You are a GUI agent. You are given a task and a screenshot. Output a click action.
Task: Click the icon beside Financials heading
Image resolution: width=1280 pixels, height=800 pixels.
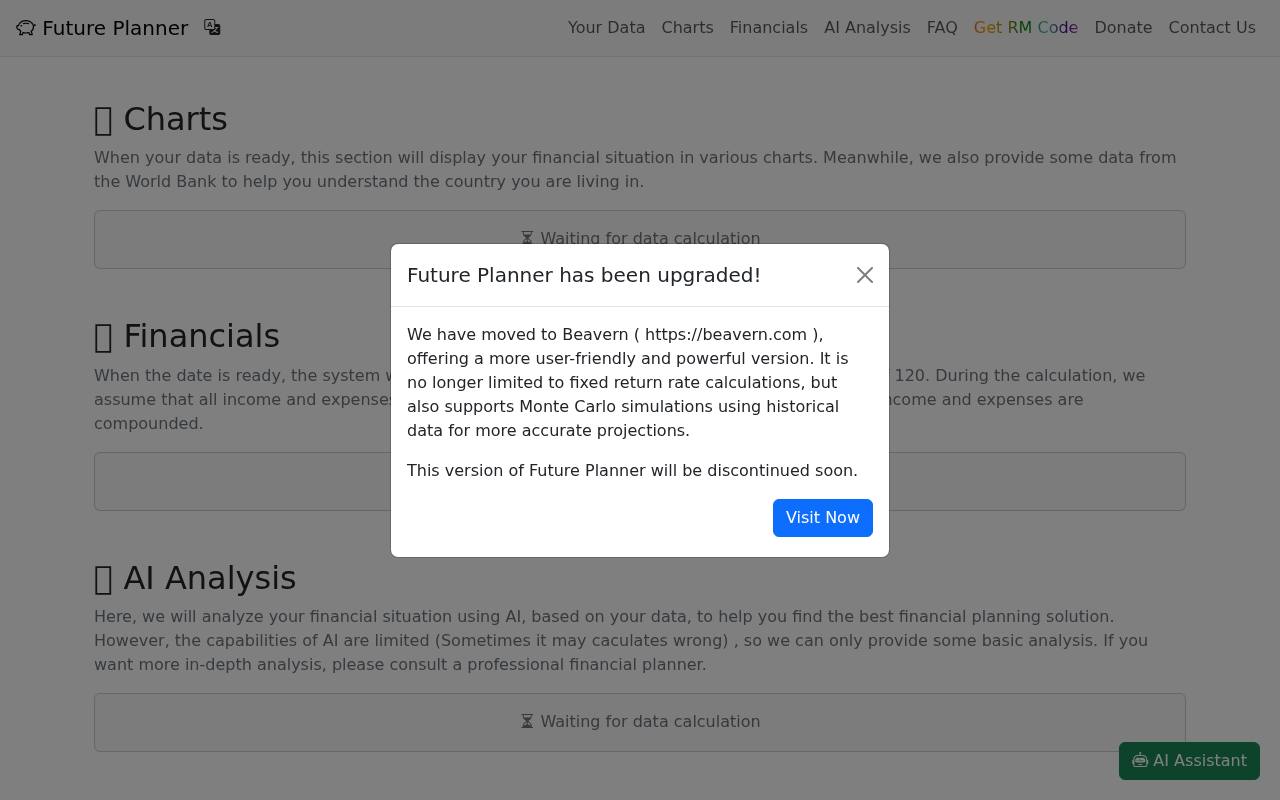pyautogui.click(x=103, y=337)
